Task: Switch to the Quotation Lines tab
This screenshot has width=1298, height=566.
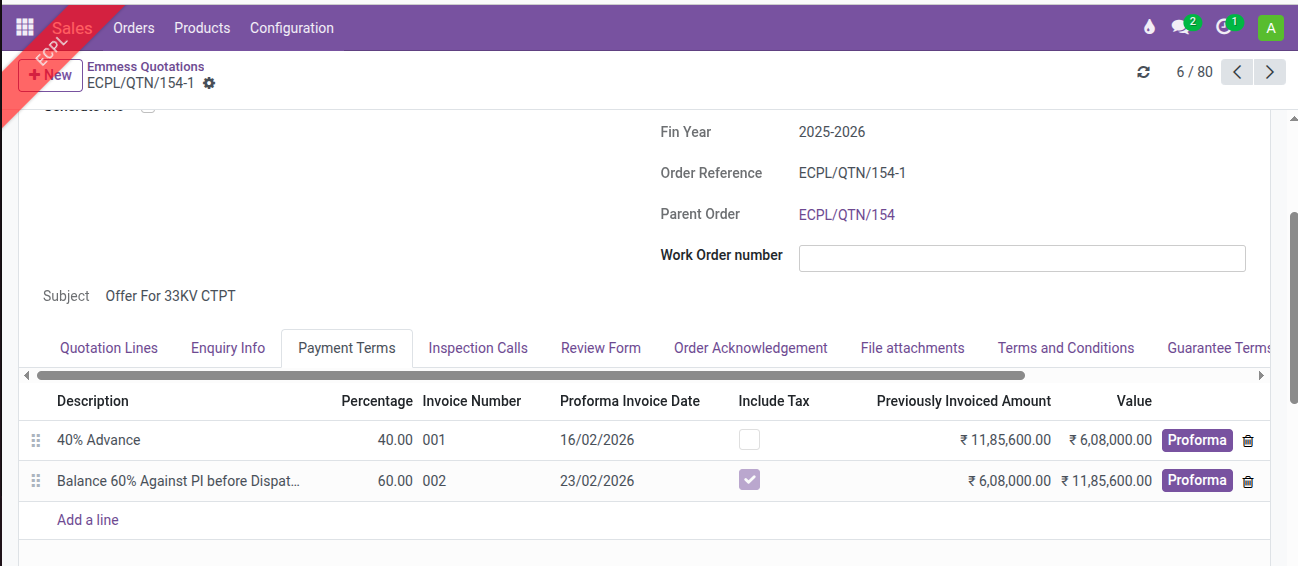Action: click(109, 348)
